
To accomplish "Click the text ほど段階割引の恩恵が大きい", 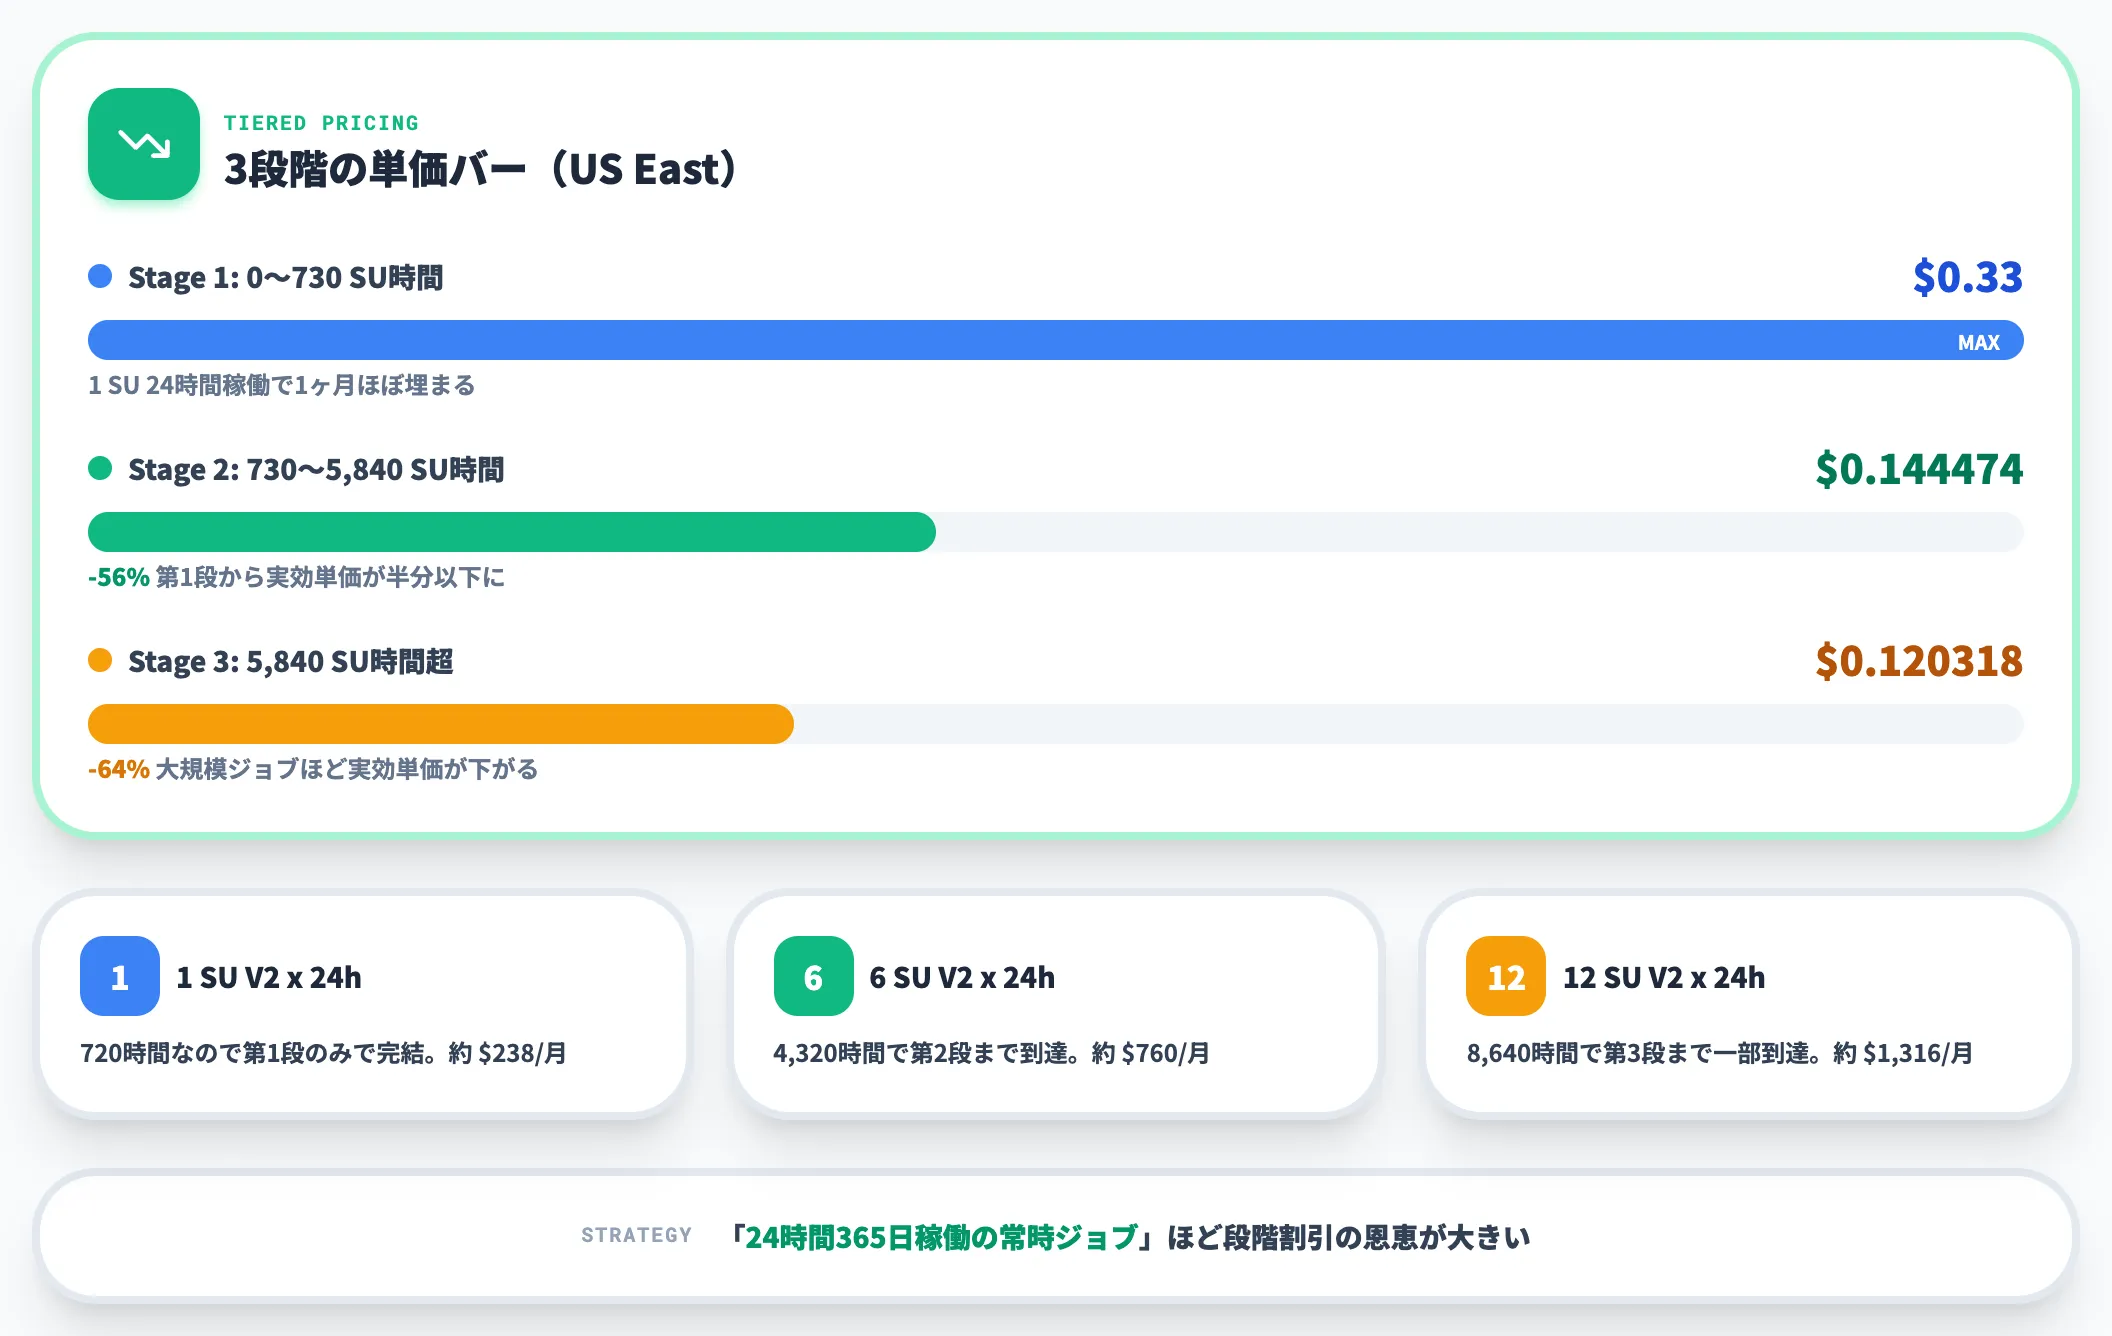I will 1349,1237.
